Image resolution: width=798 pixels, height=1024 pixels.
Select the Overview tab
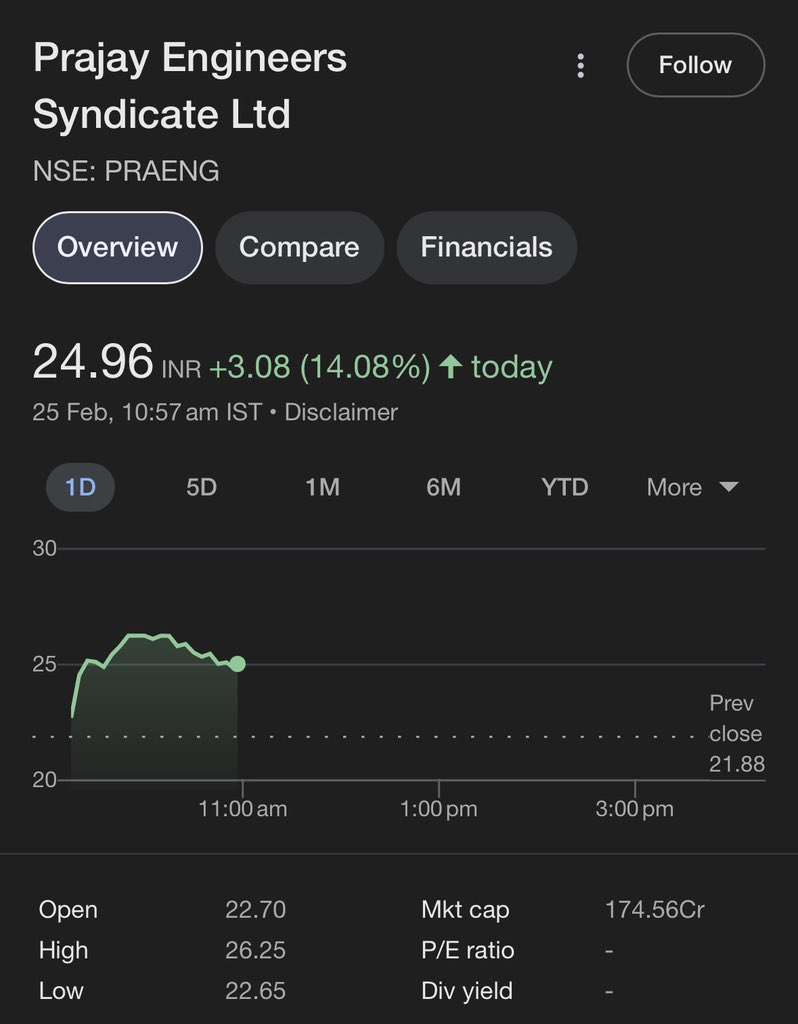[118, 248]
